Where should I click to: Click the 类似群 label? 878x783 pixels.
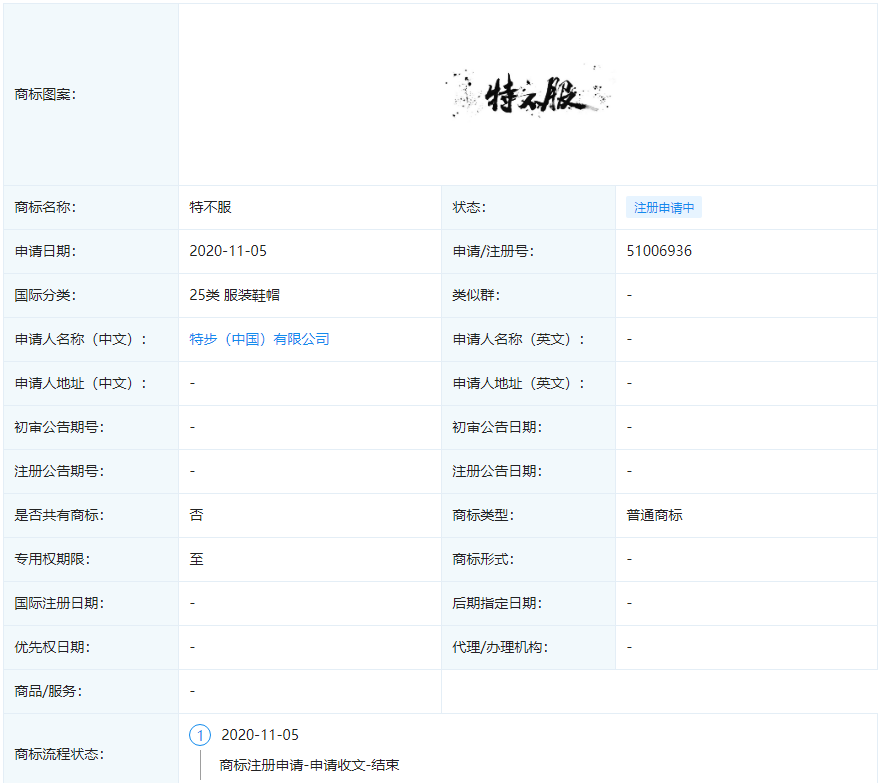(476, 295)
